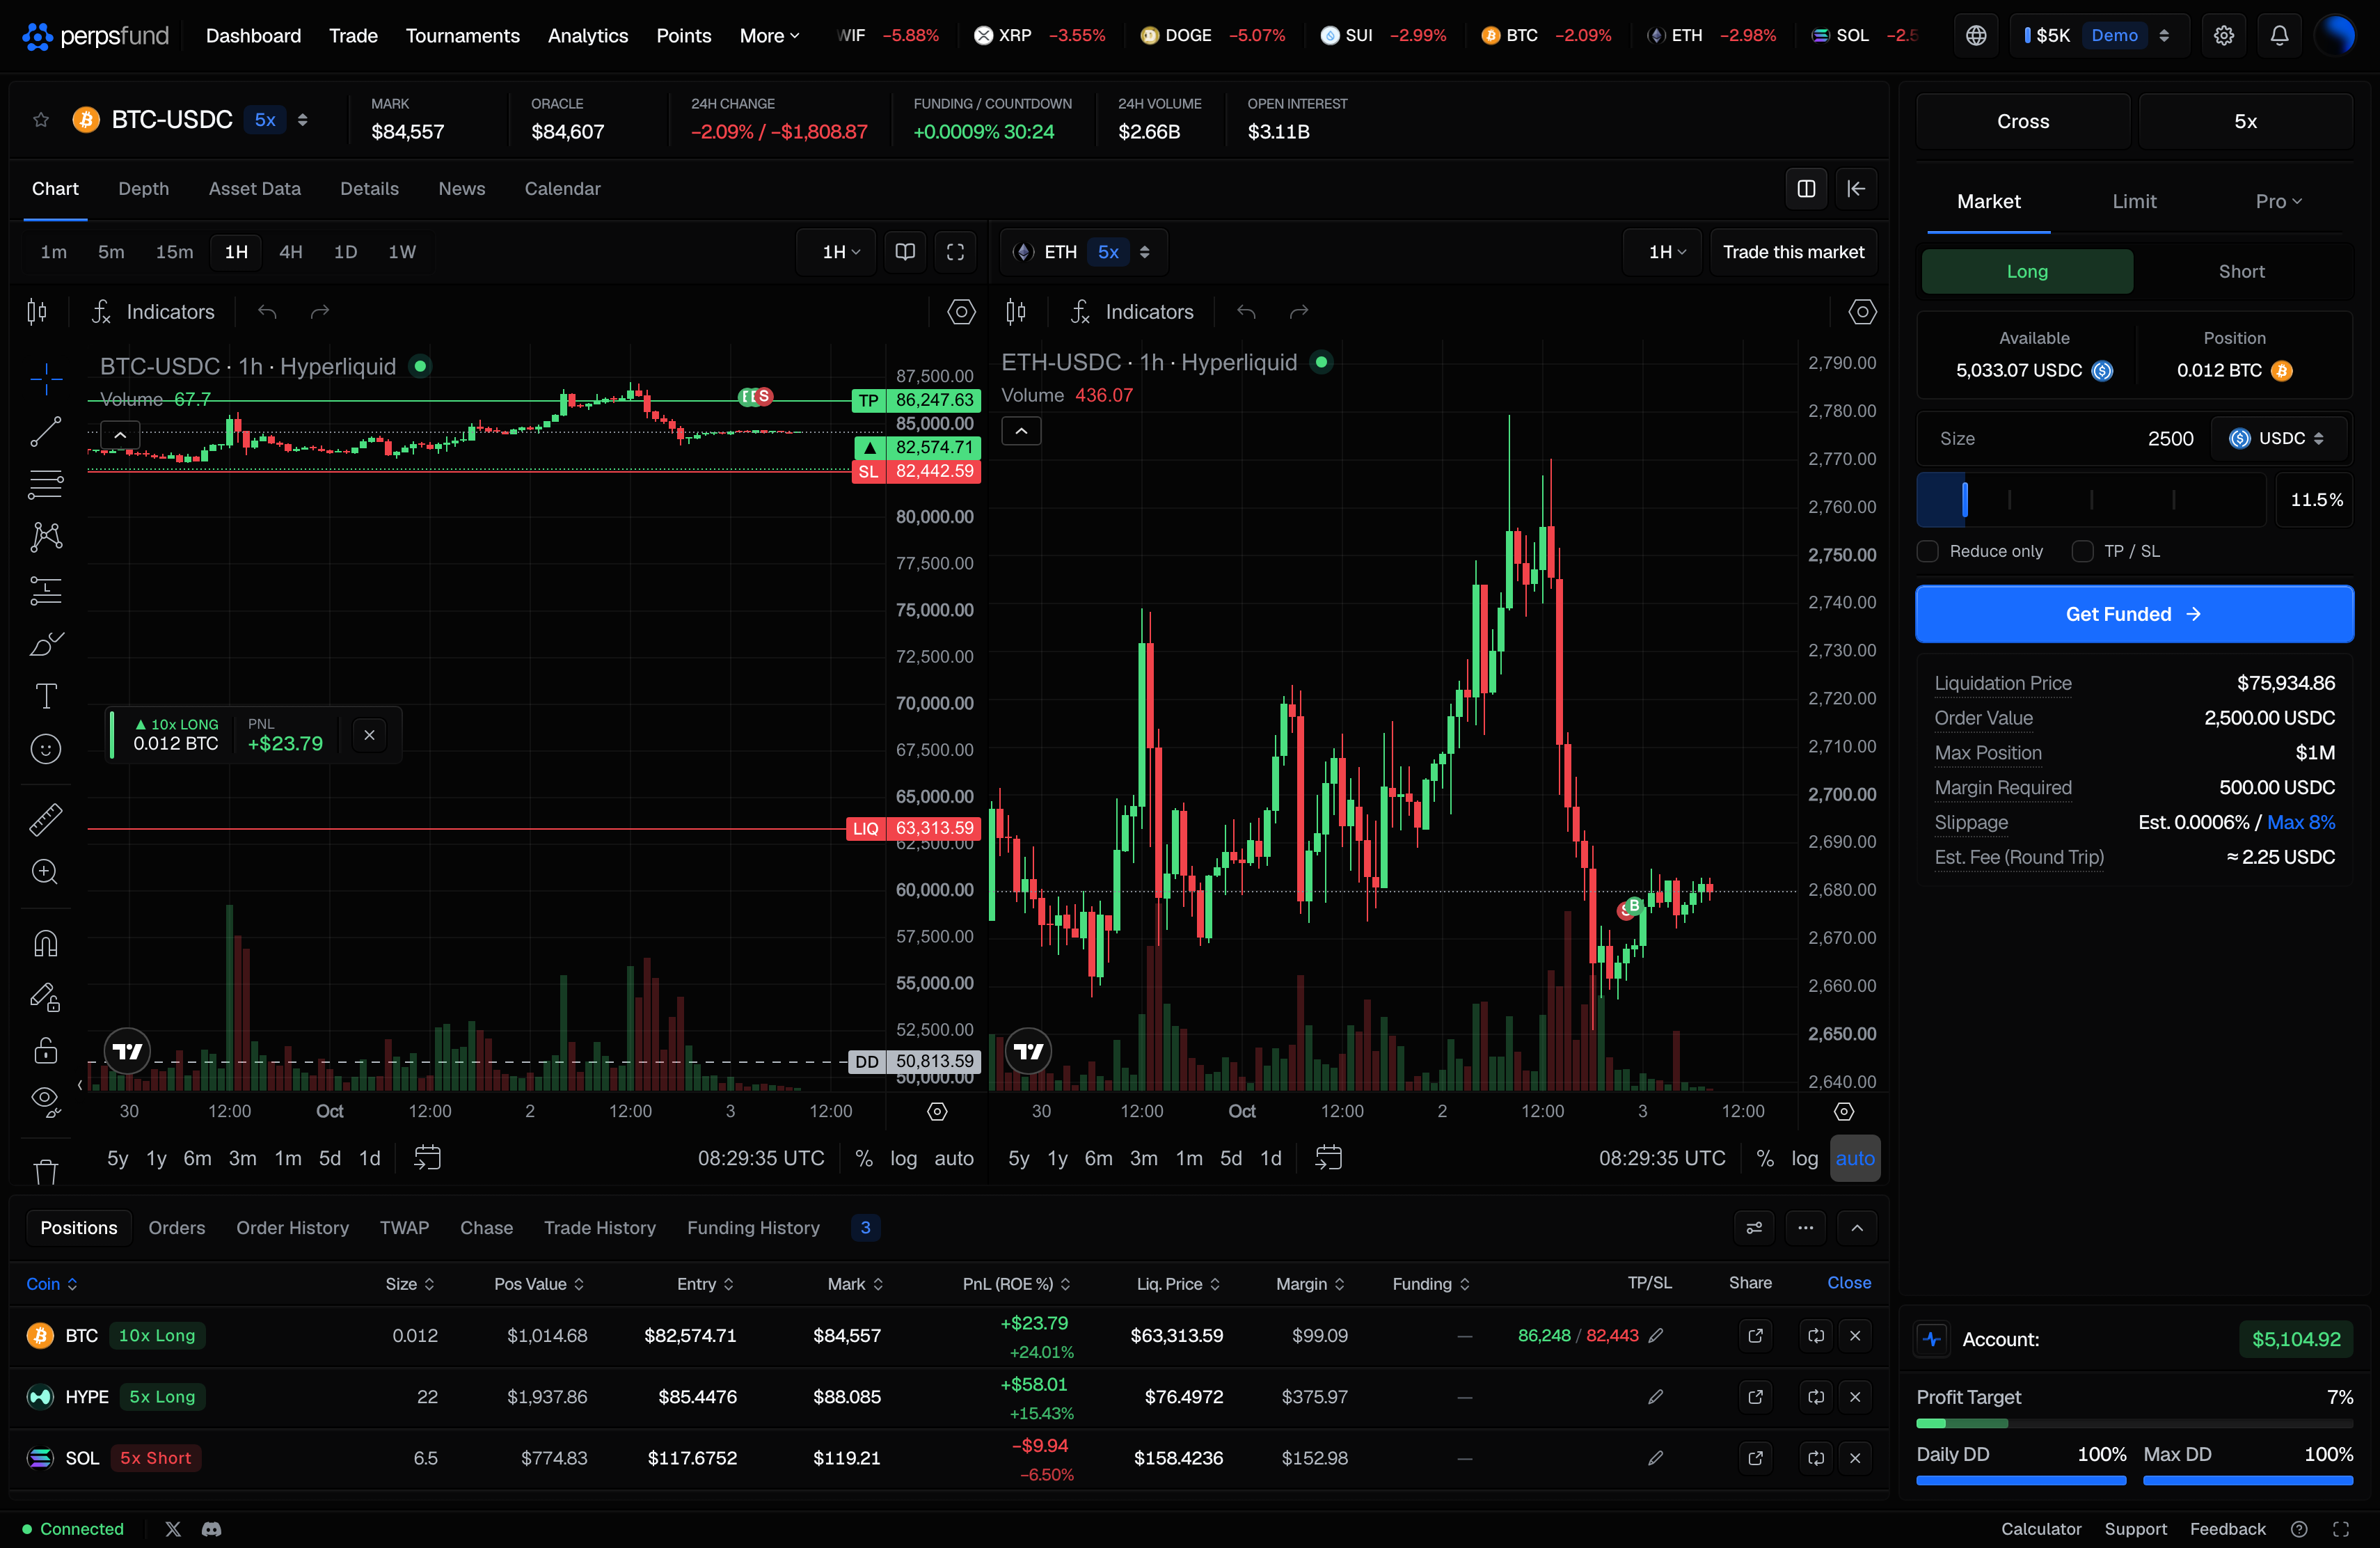Favorite BTC-USDC with the star icon
This screenshot has width=2380, height=1548.
[41, 120]
